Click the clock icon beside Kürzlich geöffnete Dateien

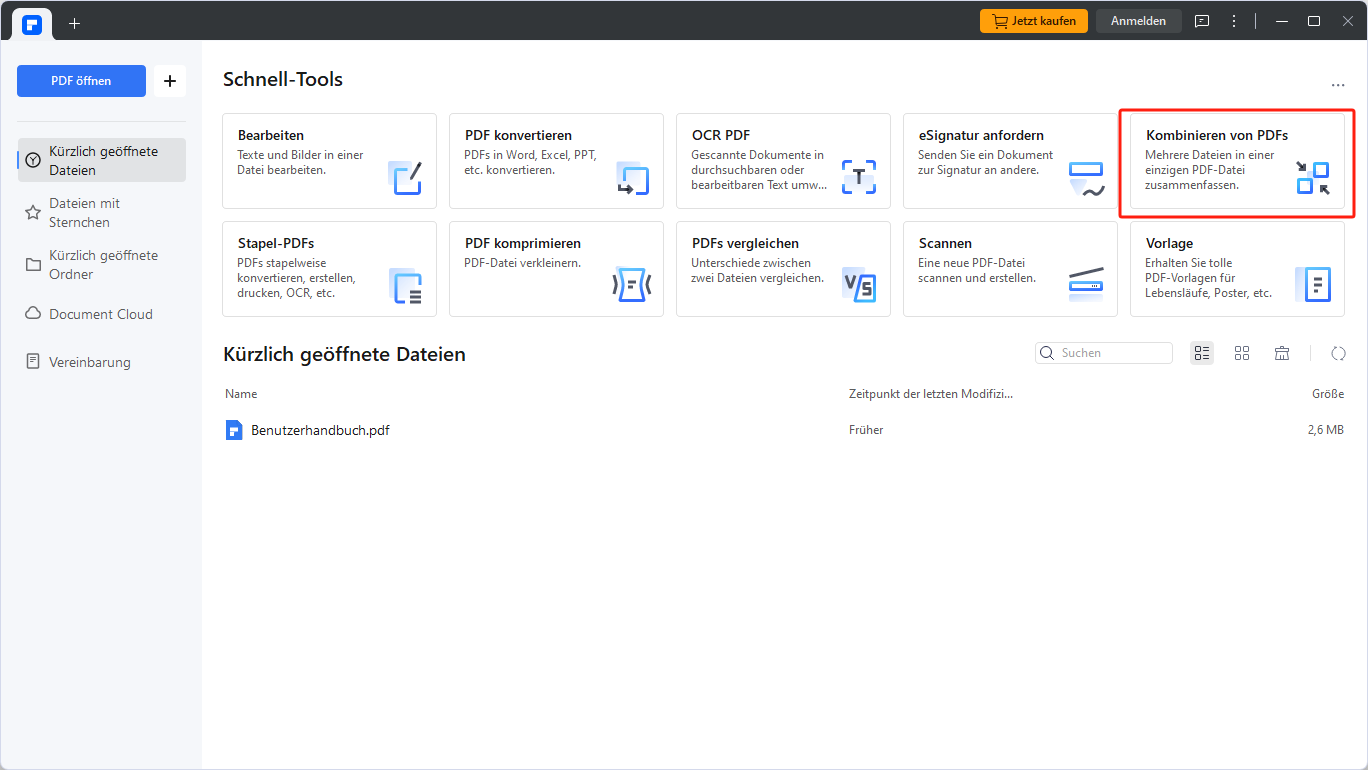pos(33,160)
